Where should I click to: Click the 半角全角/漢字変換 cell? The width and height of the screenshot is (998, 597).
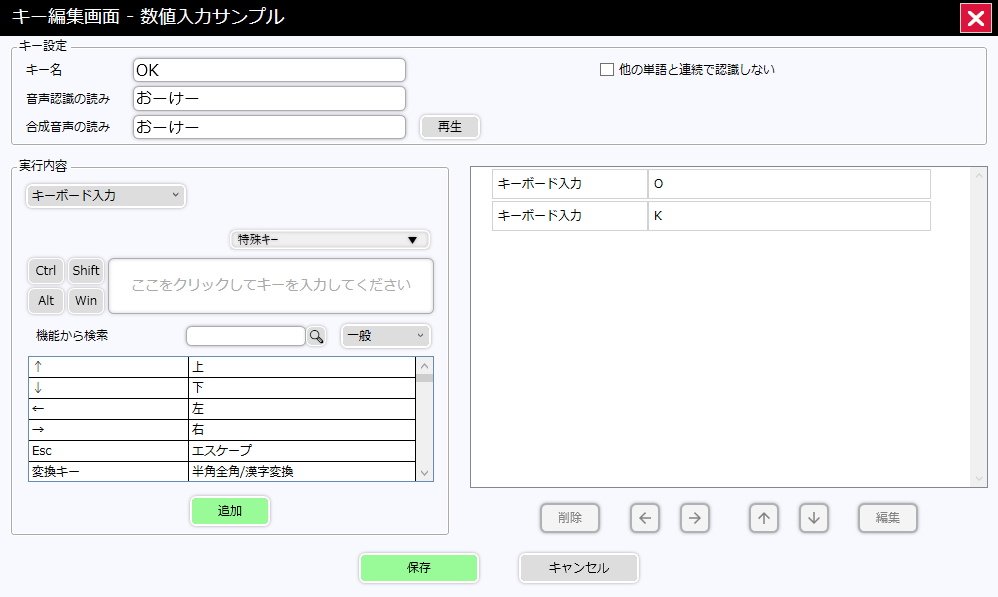302,472
